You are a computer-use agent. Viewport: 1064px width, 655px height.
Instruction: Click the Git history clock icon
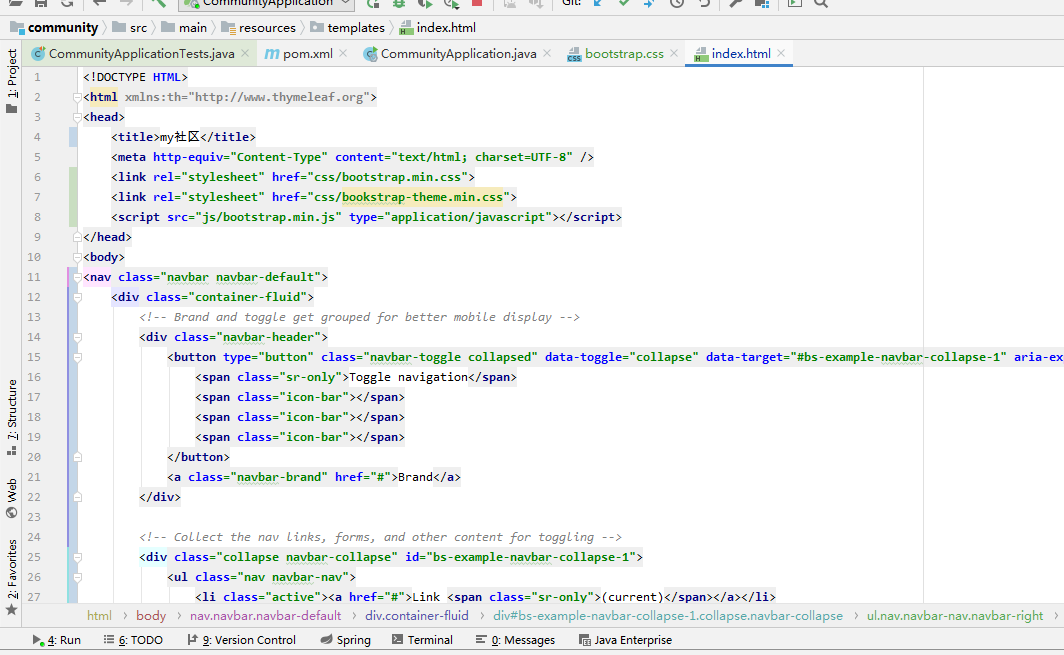tap(677, 3)
